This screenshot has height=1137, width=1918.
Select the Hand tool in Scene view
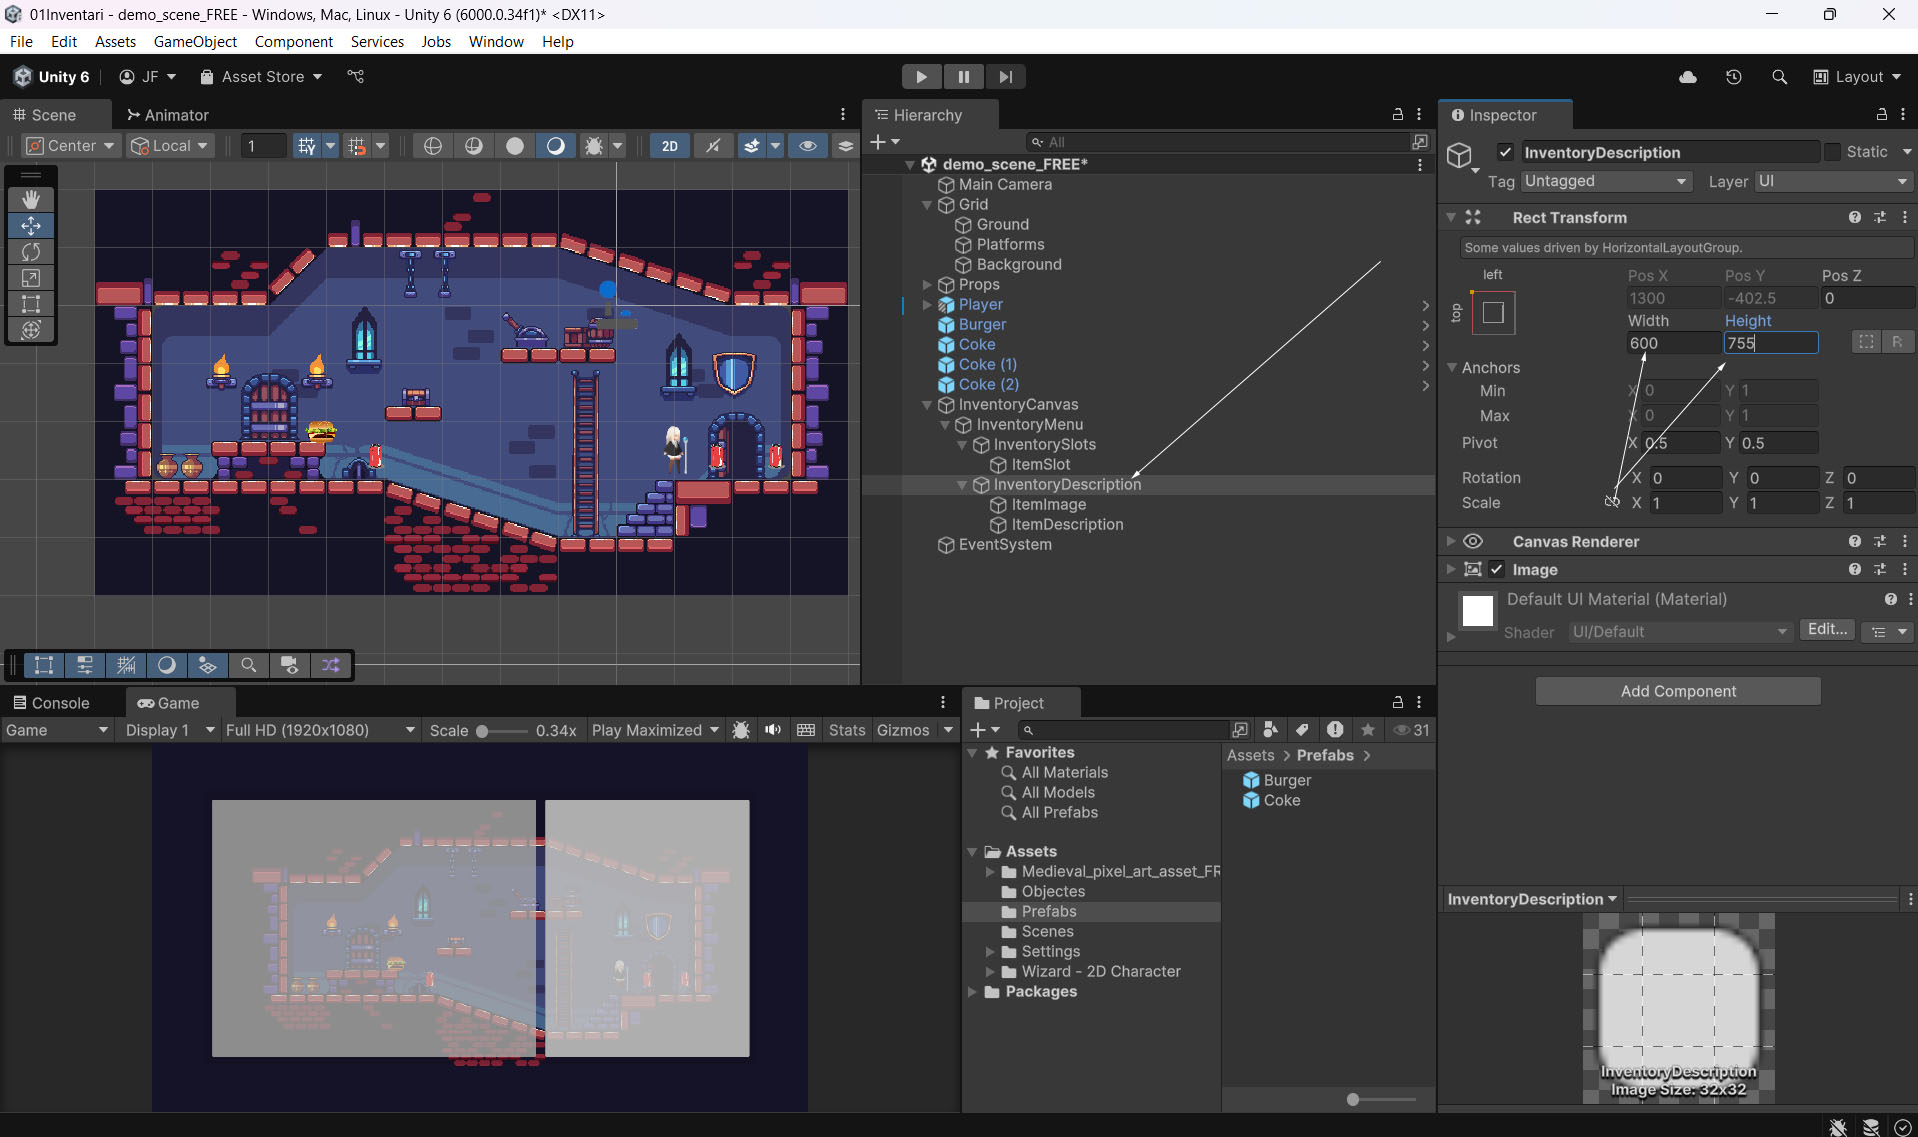pyautogui.click(x=31, y=199)
